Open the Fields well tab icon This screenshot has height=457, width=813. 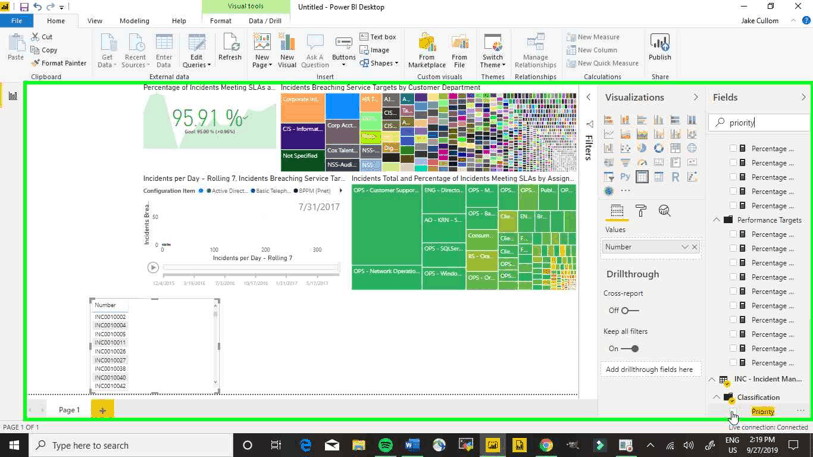616,211
